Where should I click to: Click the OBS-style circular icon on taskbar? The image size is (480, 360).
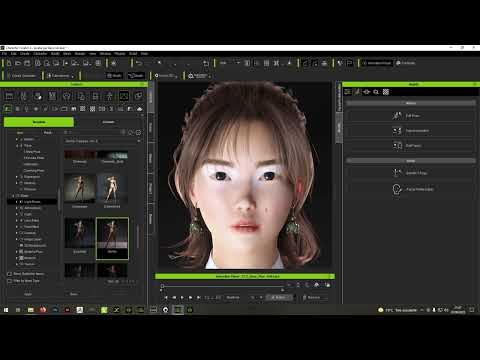(x=166, y=310)
